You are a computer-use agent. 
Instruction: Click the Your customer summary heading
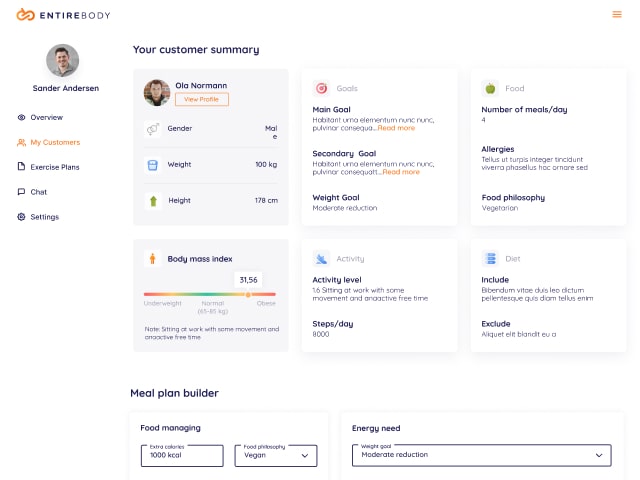click(196, 50)
